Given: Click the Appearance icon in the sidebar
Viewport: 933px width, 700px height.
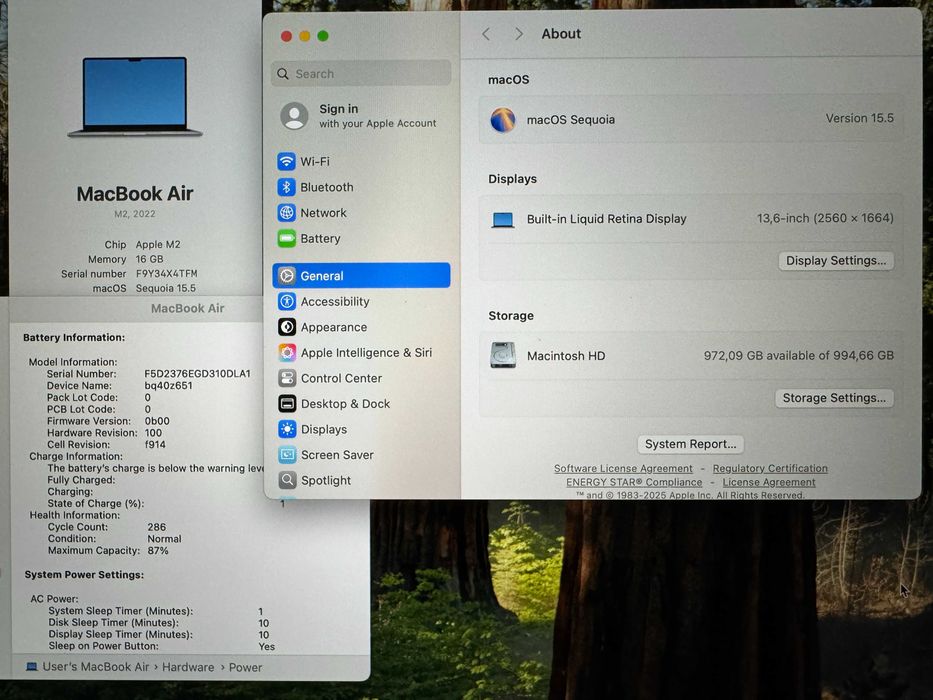Looking at the screenshot, I should point(287,327).
